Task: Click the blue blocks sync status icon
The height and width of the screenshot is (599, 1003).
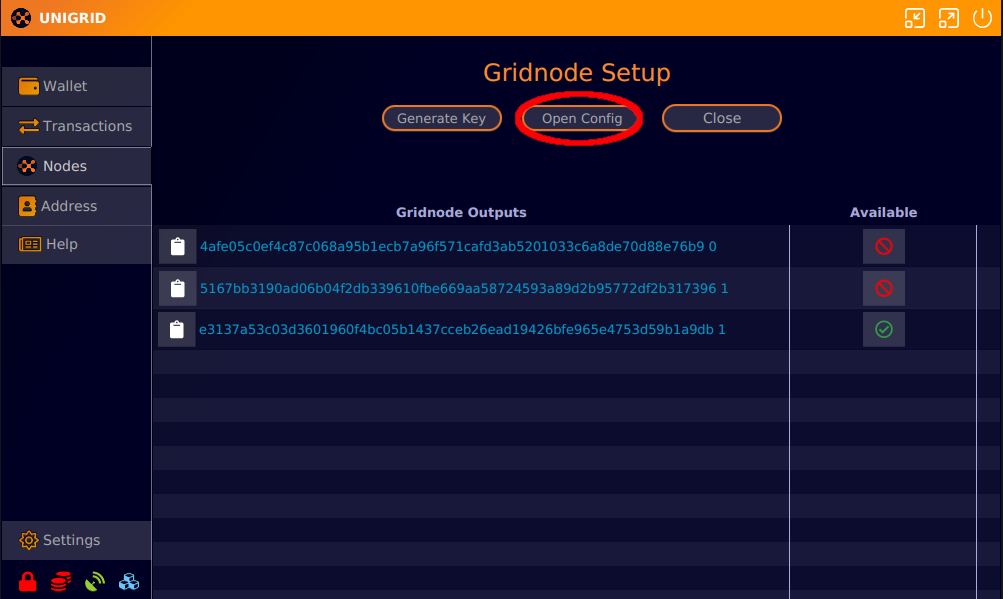Action: click(x=129, y=581)
